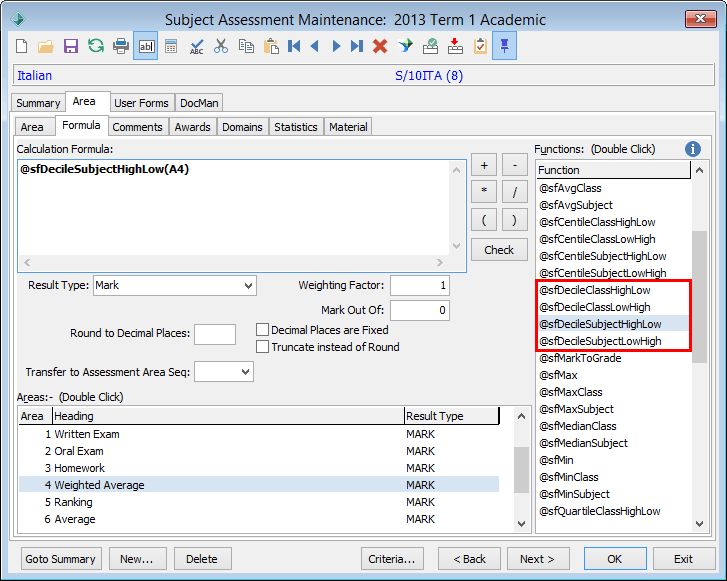Screen dimensions: 727x581
Task: Select the Comments sub-tab
Action: (x=137, y=127)
